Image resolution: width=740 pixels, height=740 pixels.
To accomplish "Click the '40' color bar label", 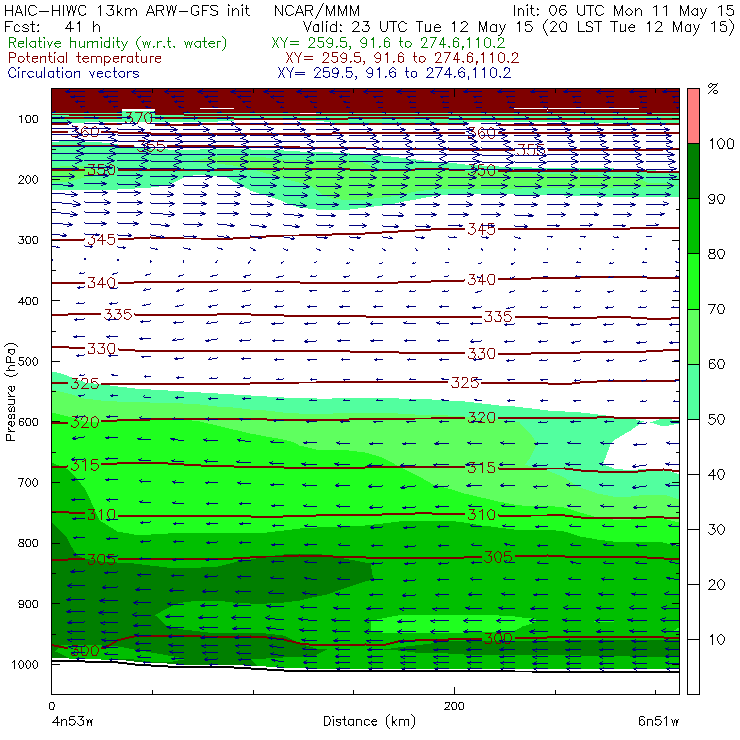I will pos(716,474).
